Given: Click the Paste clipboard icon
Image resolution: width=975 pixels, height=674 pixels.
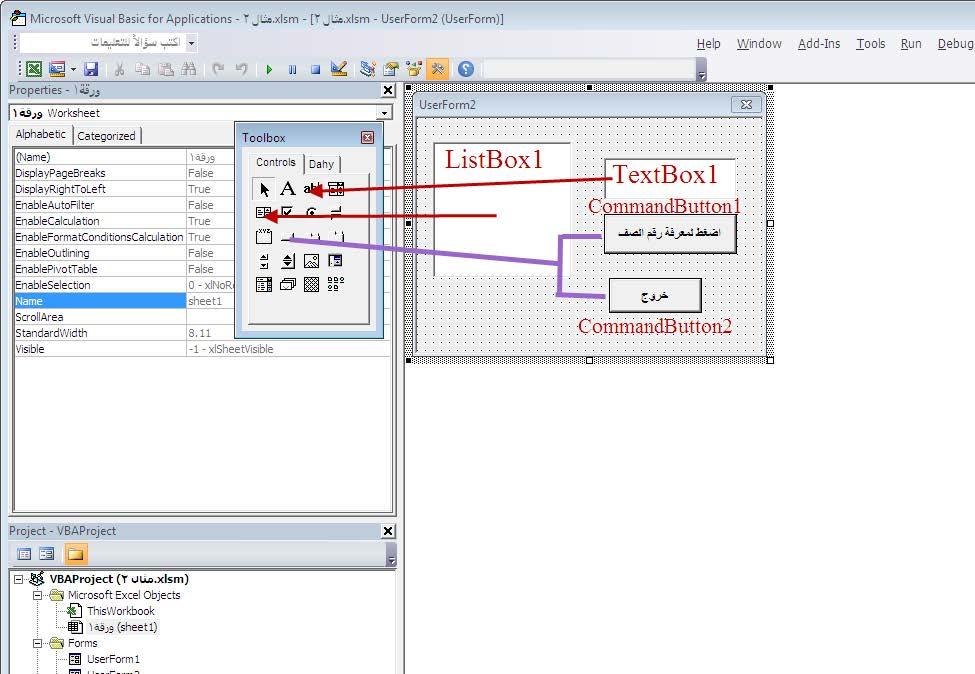Looking at the screenshot, I should (x=165, y=69).
